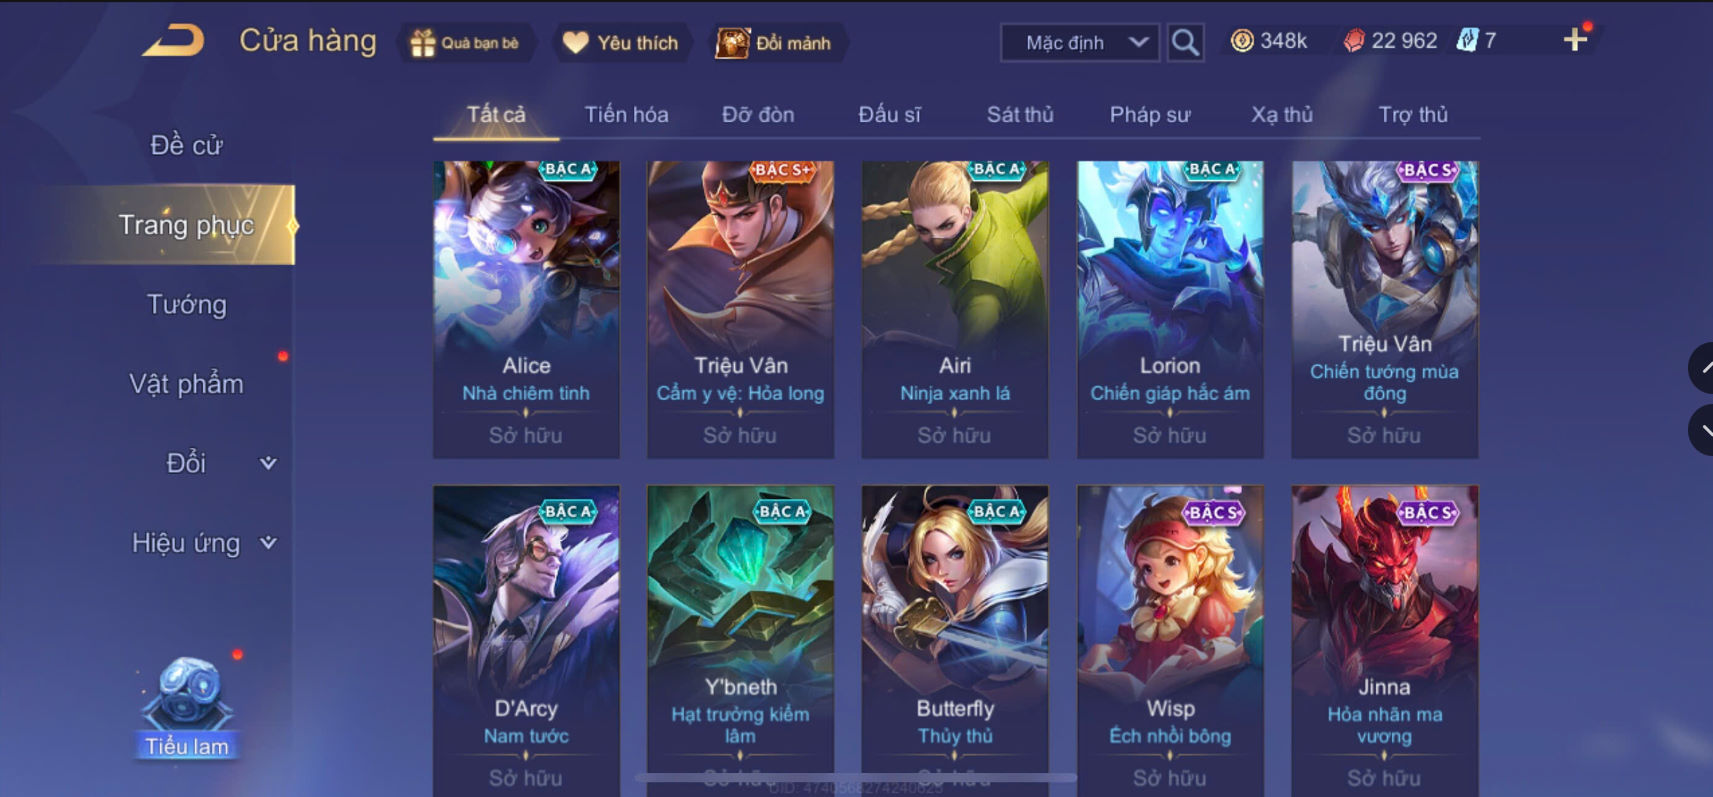
Task: Go to Tướng in sidebar
Action: [x=187, y=304]
